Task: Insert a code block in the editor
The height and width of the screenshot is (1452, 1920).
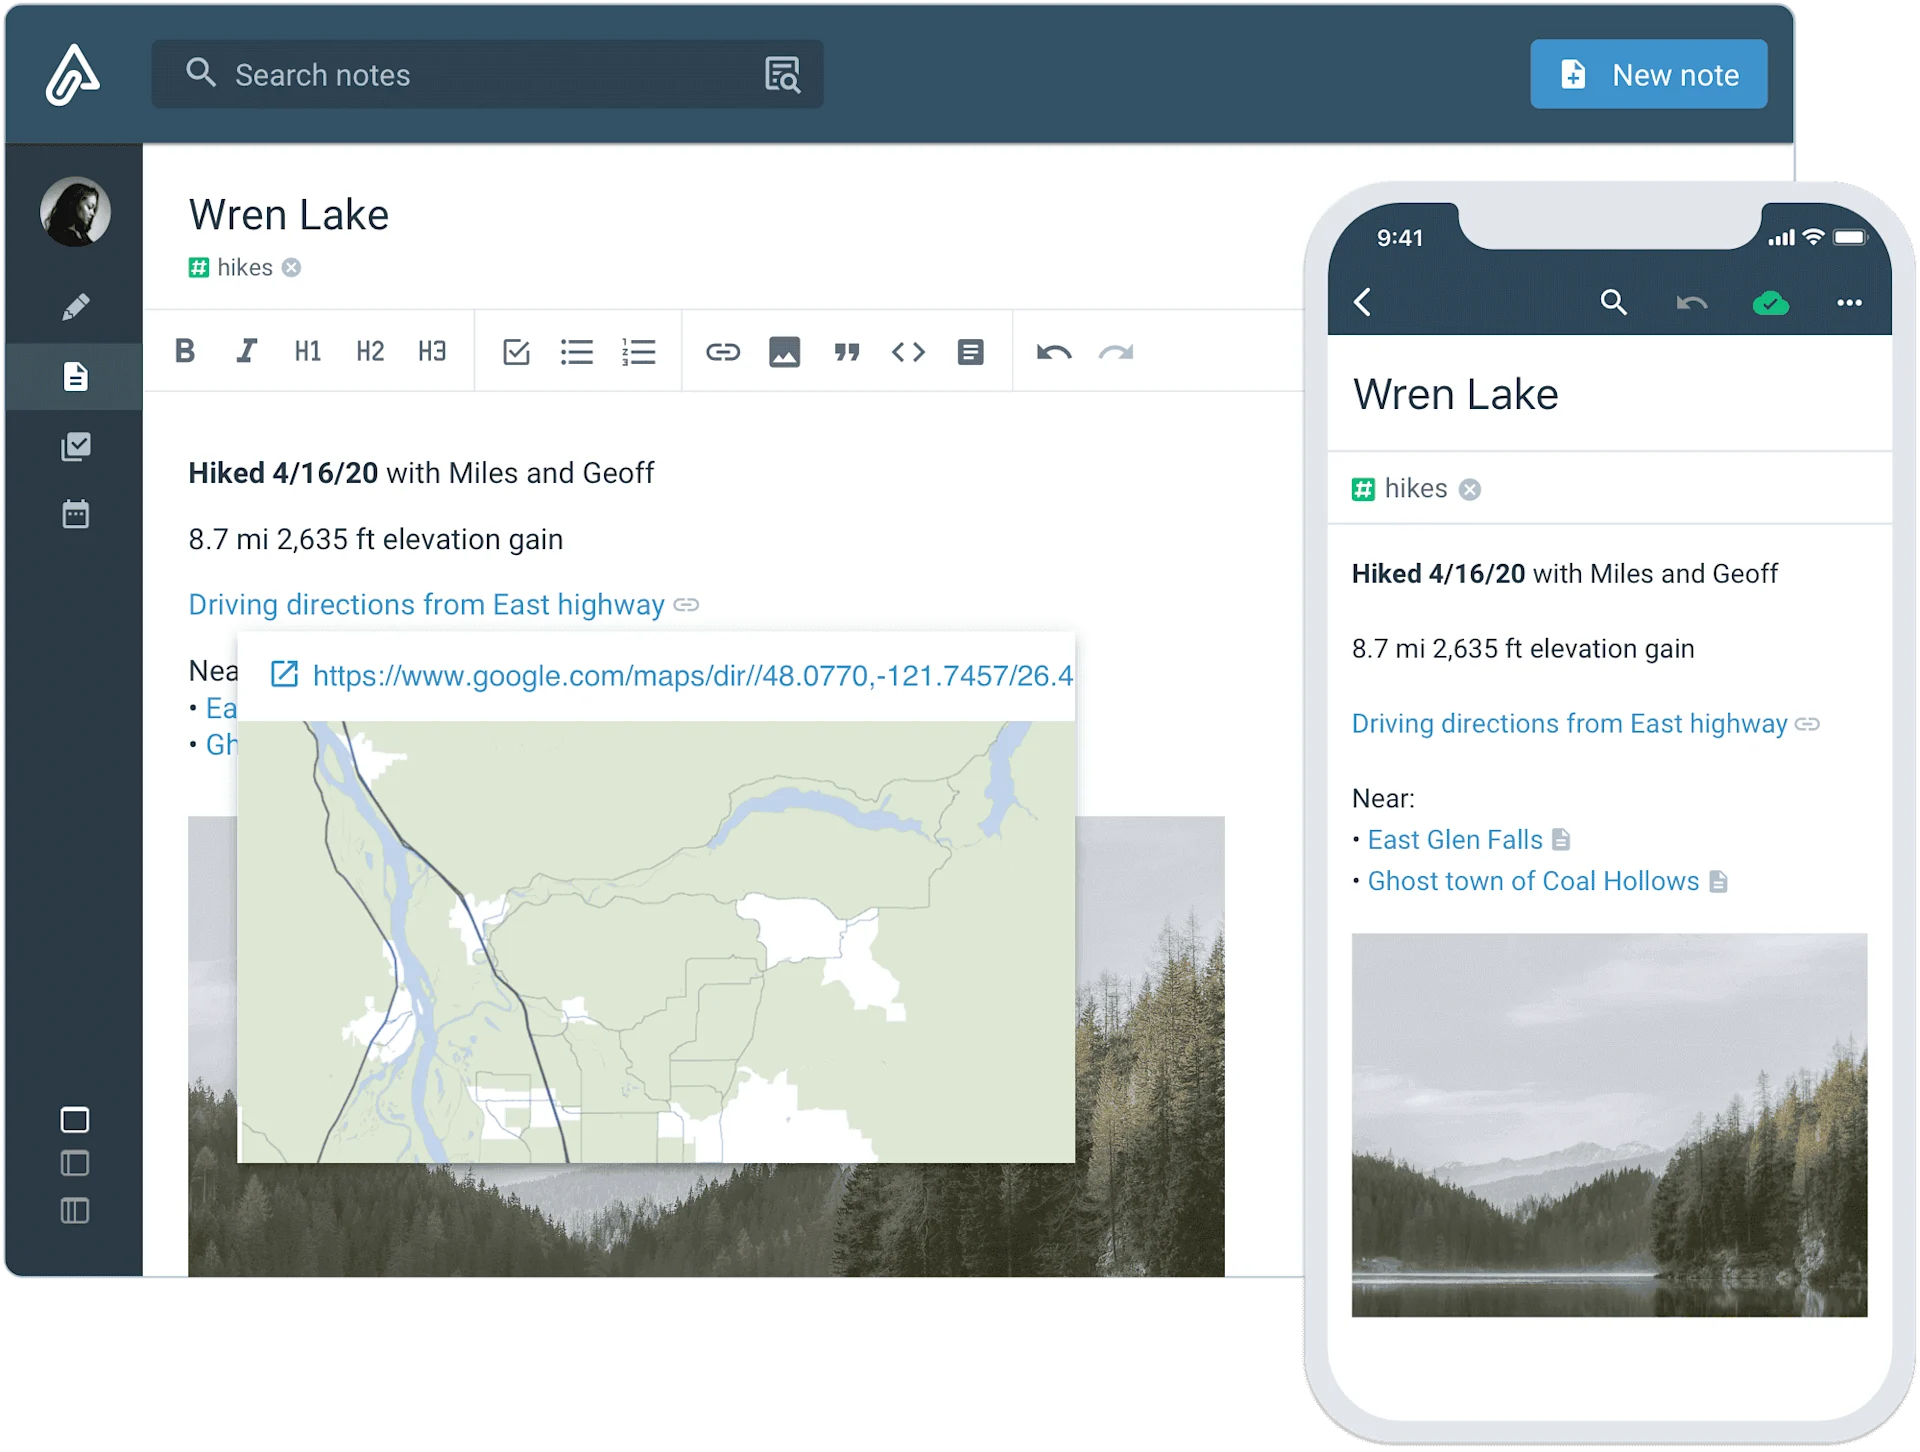Action: click(x=909, y=351)
